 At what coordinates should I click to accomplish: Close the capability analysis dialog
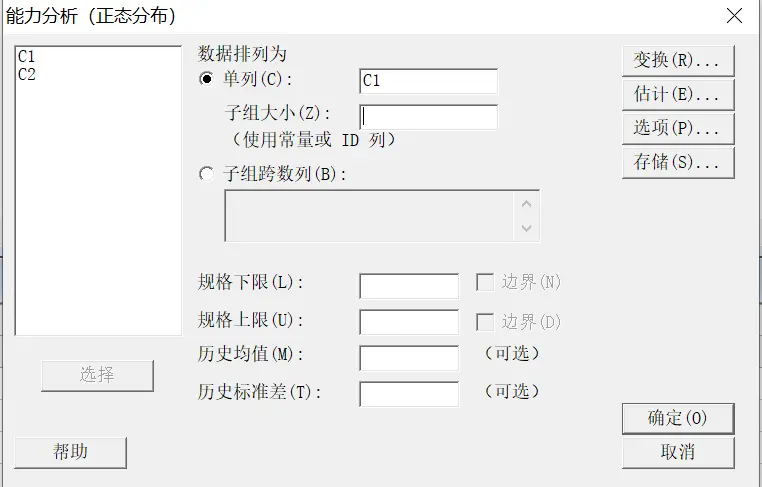[x=735, y=15]
